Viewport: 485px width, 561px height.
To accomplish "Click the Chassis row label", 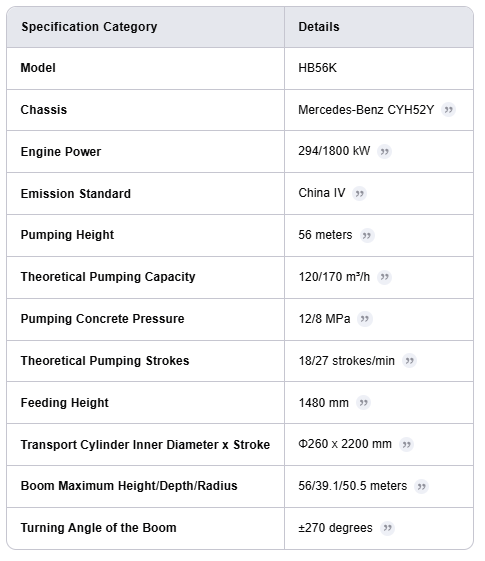I will click(x=44, y=110).
